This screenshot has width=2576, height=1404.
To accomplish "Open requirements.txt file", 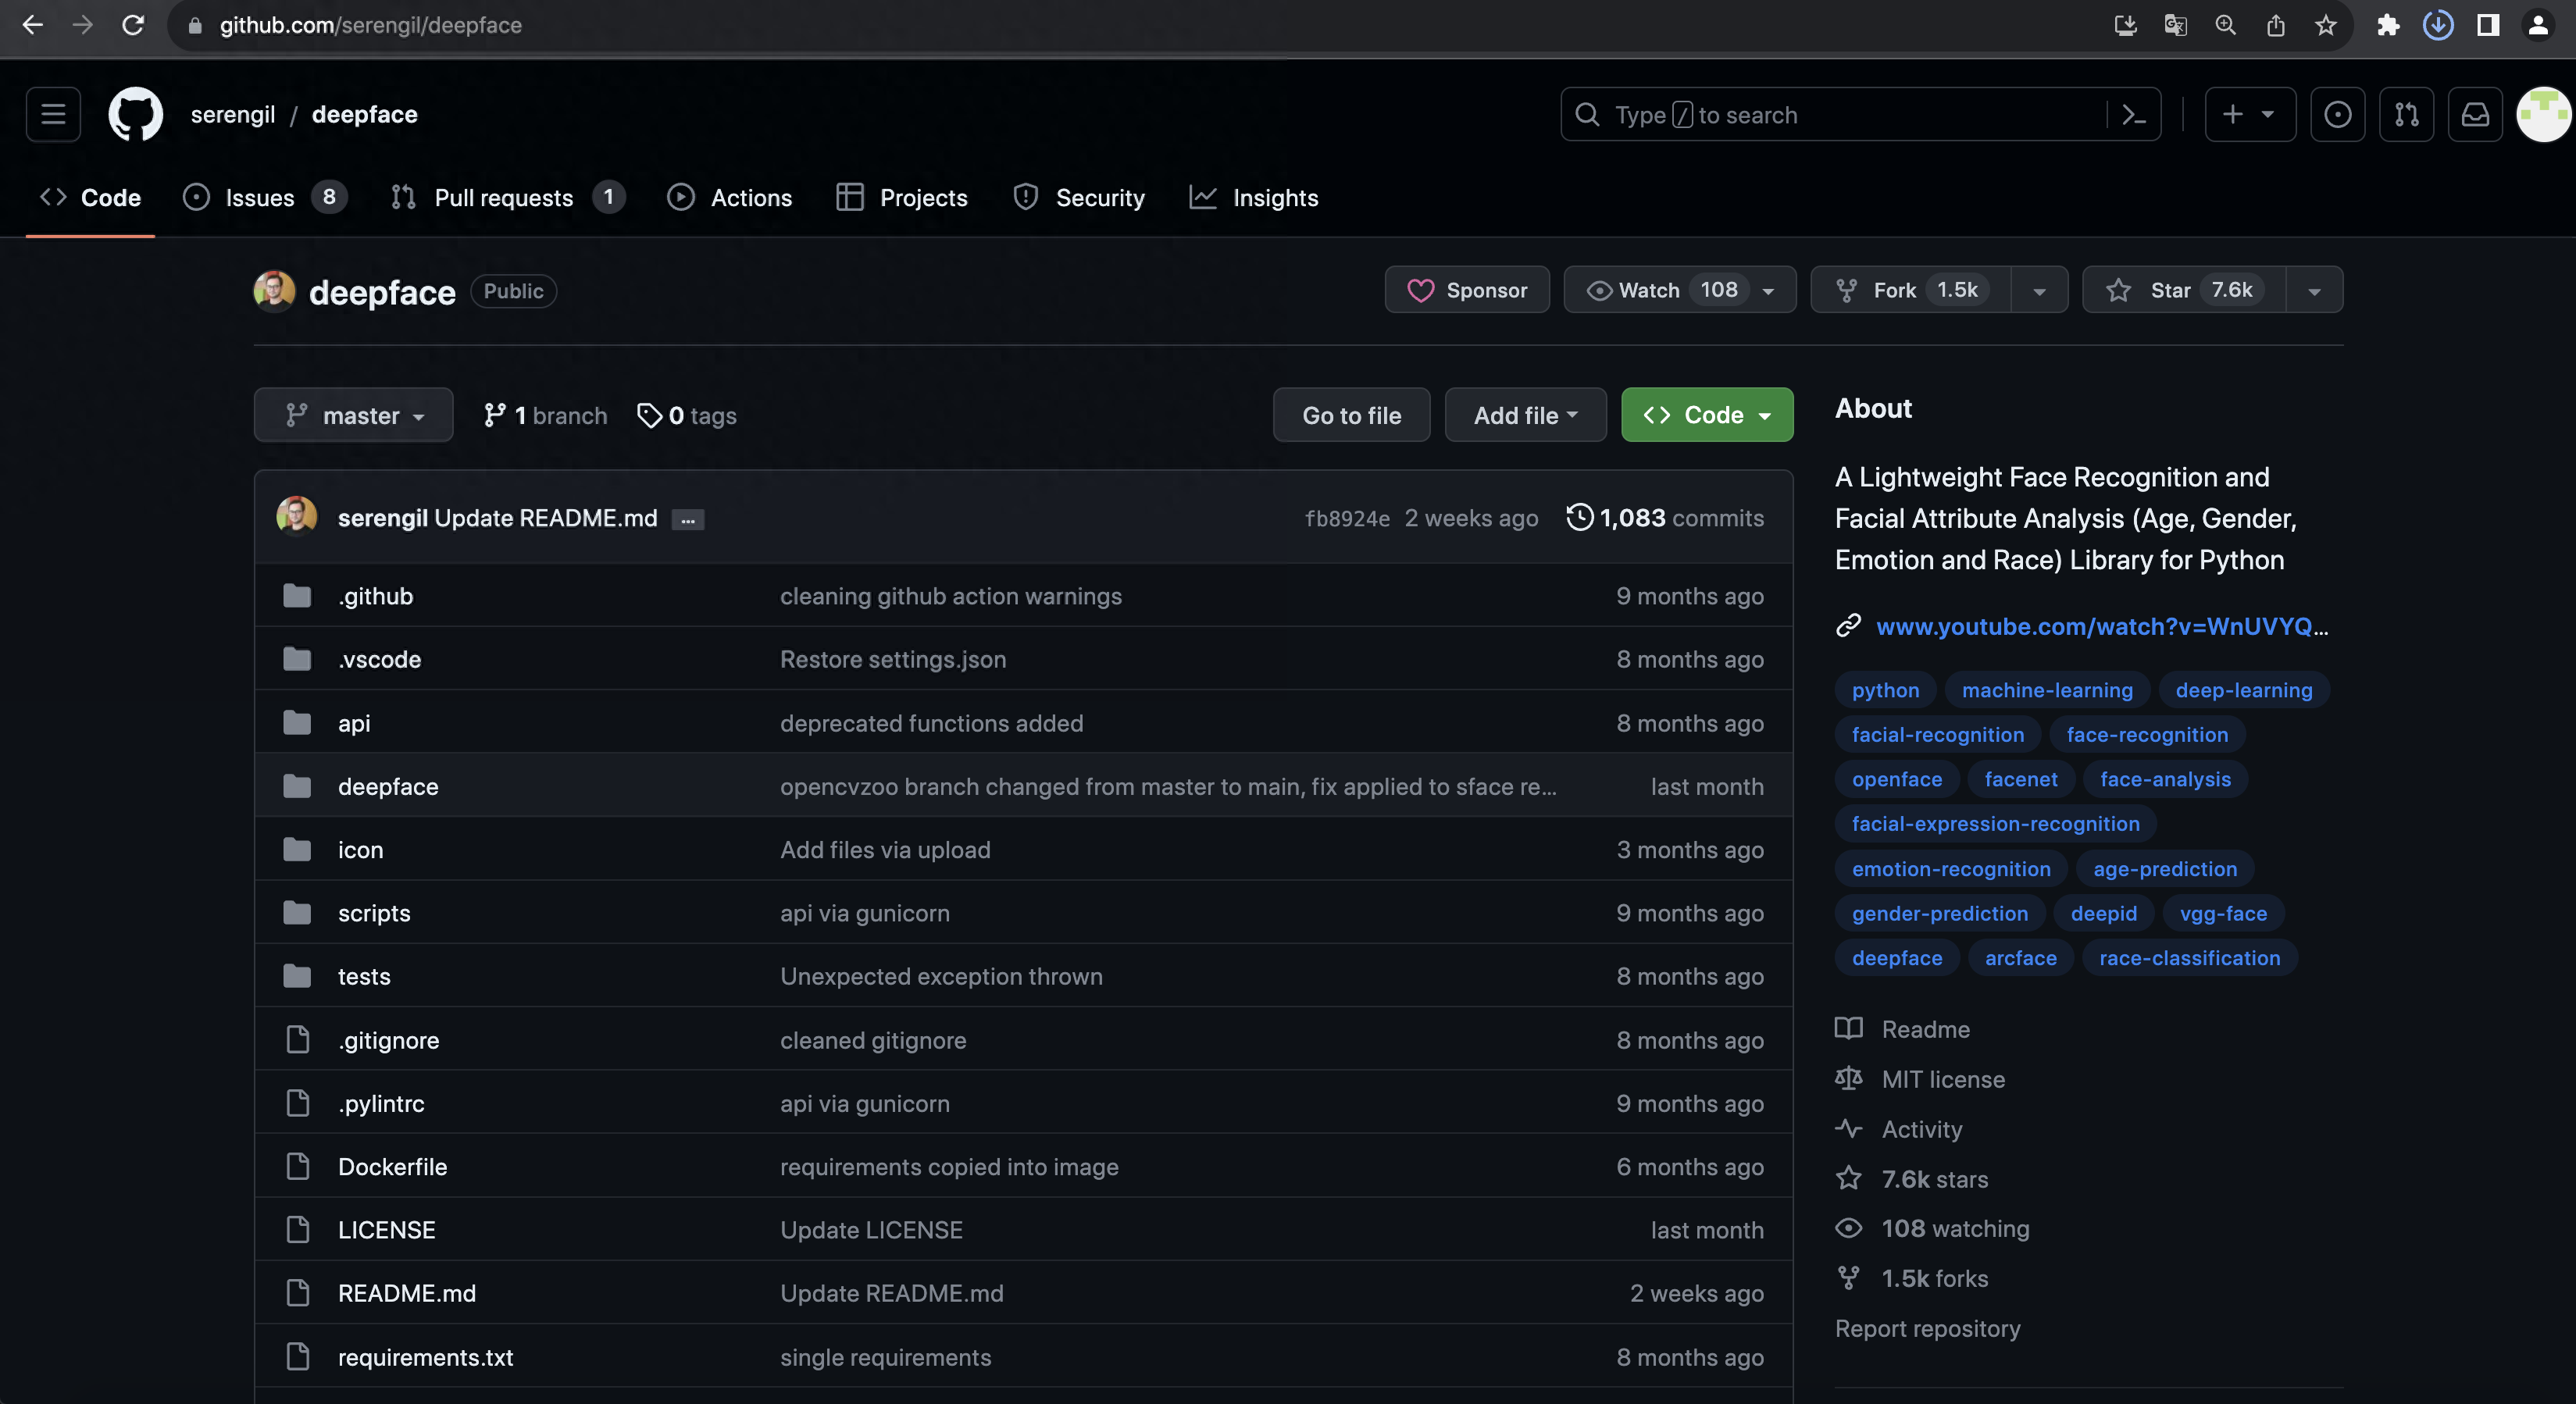I will point(425,1357).
